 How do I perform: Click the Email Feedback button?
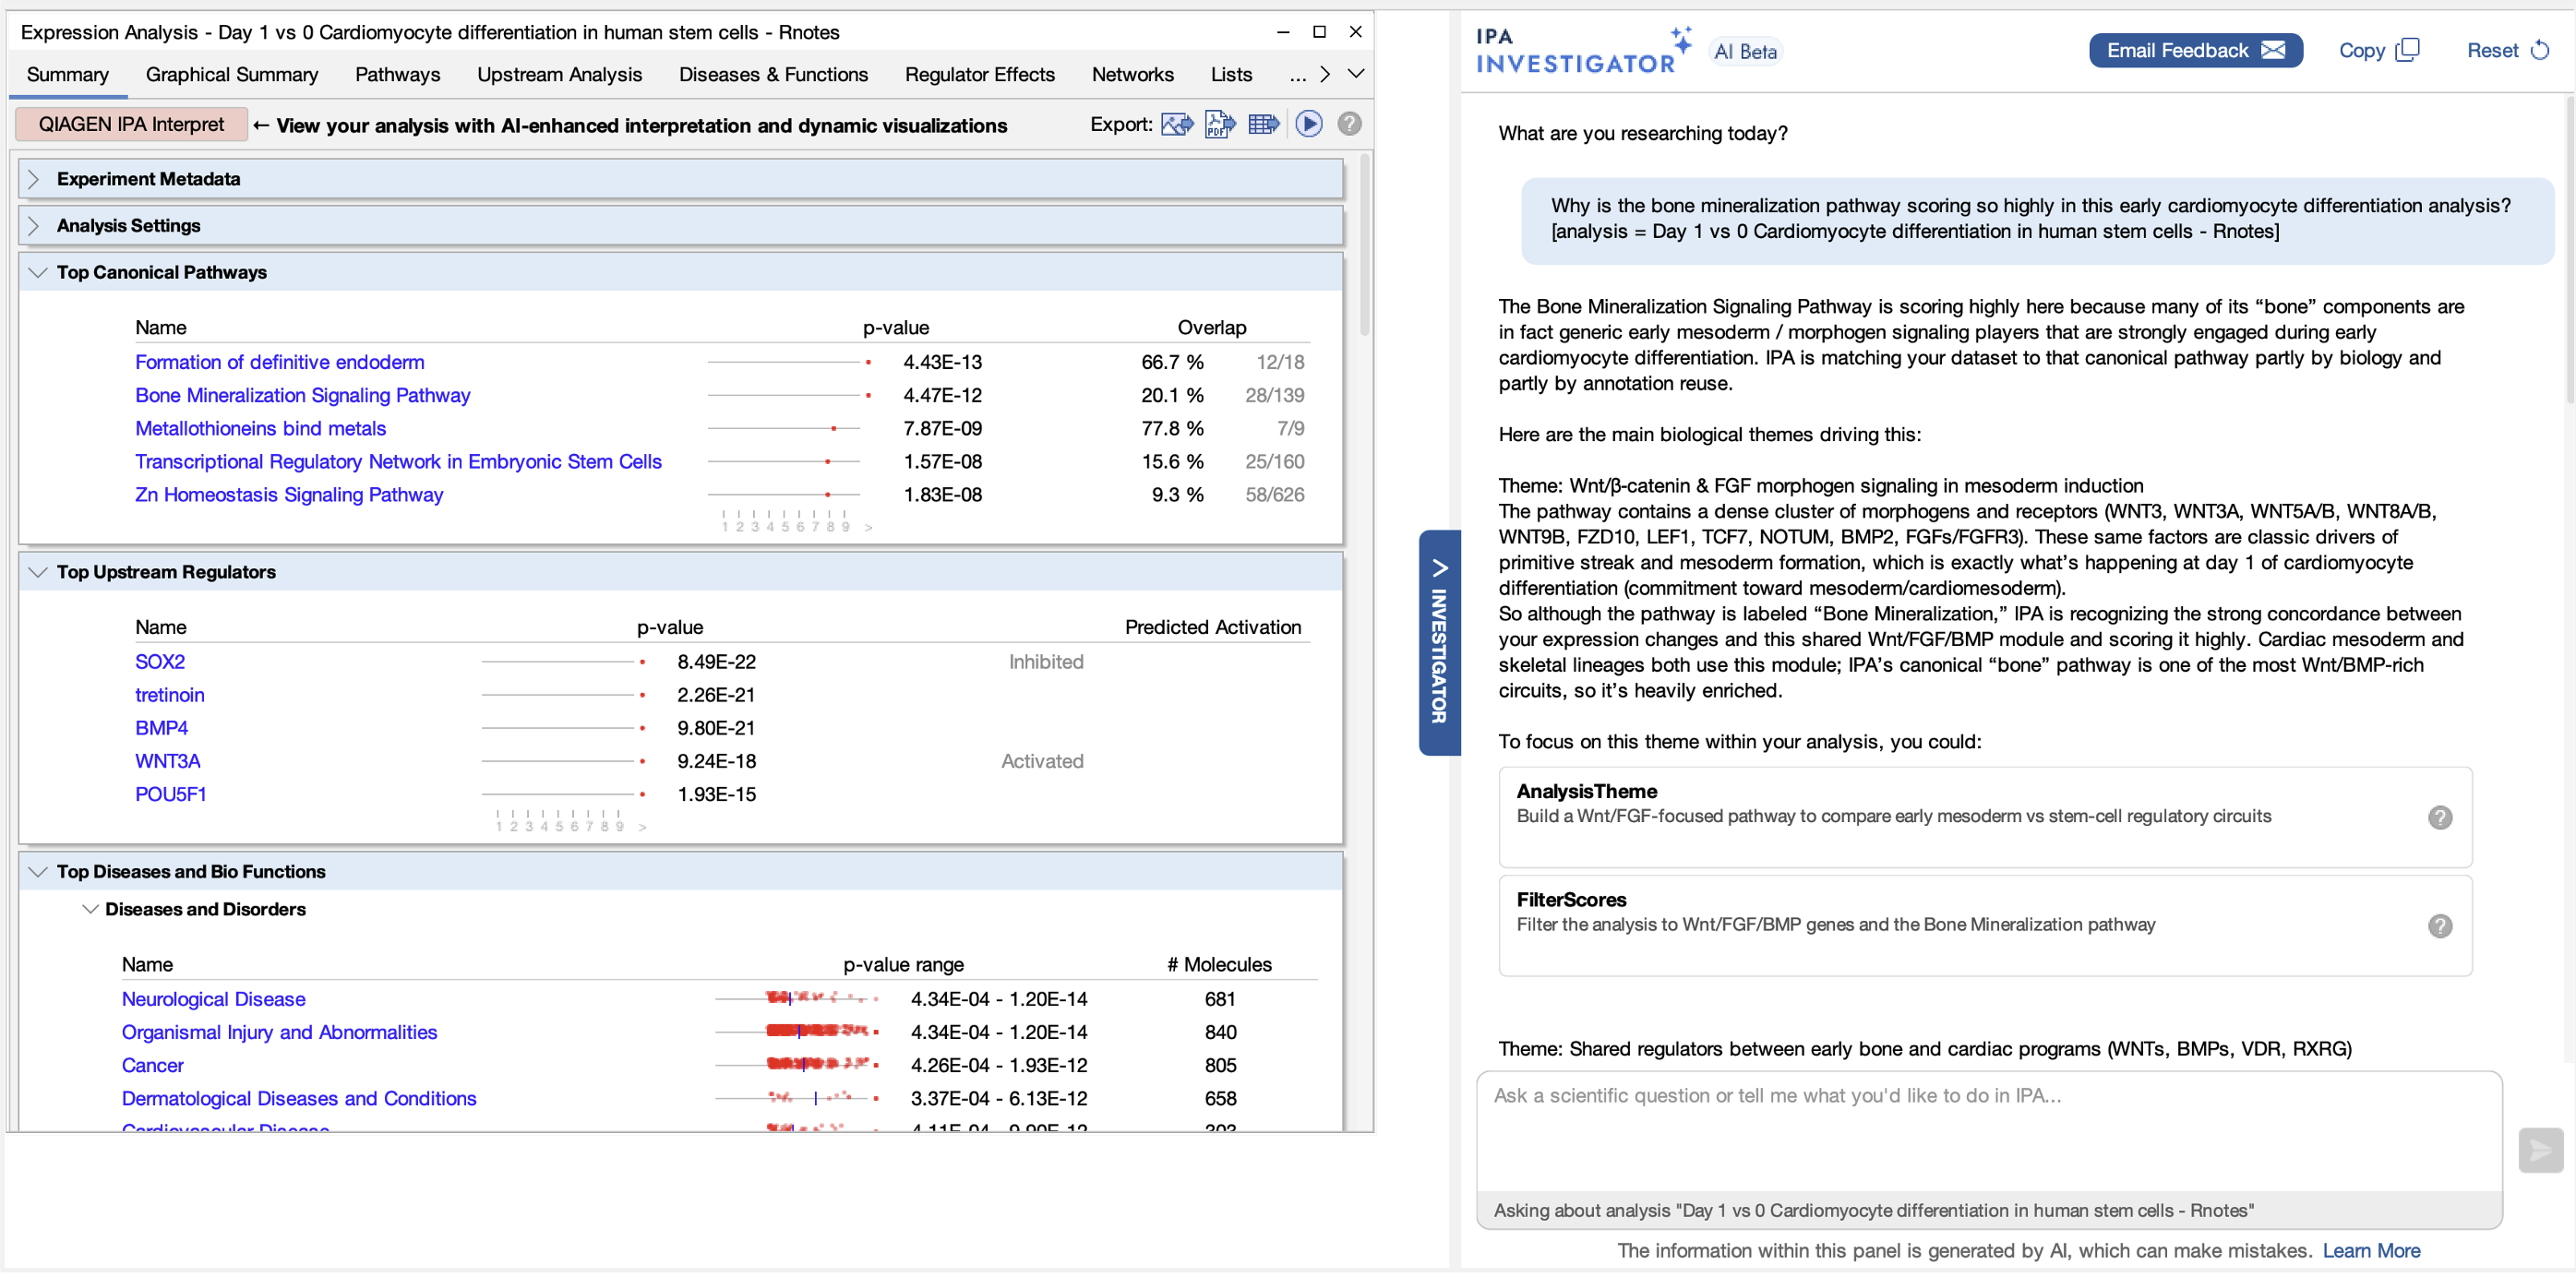pyautogui.click(x=2196, y=51)
